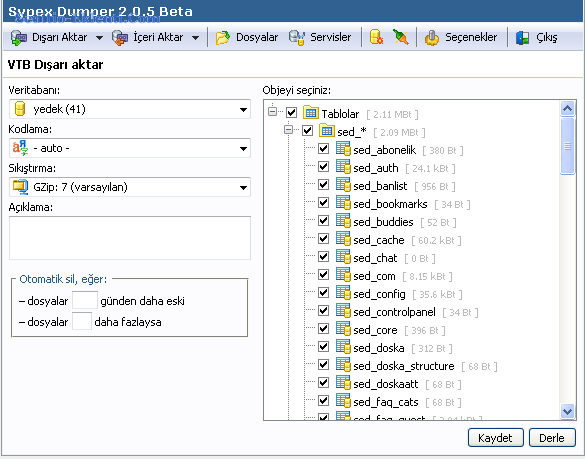Image resolution: width=585 pixels, height=459 pixels.
Task: Click the Seçenekler options icon
Action: (432, 38)
